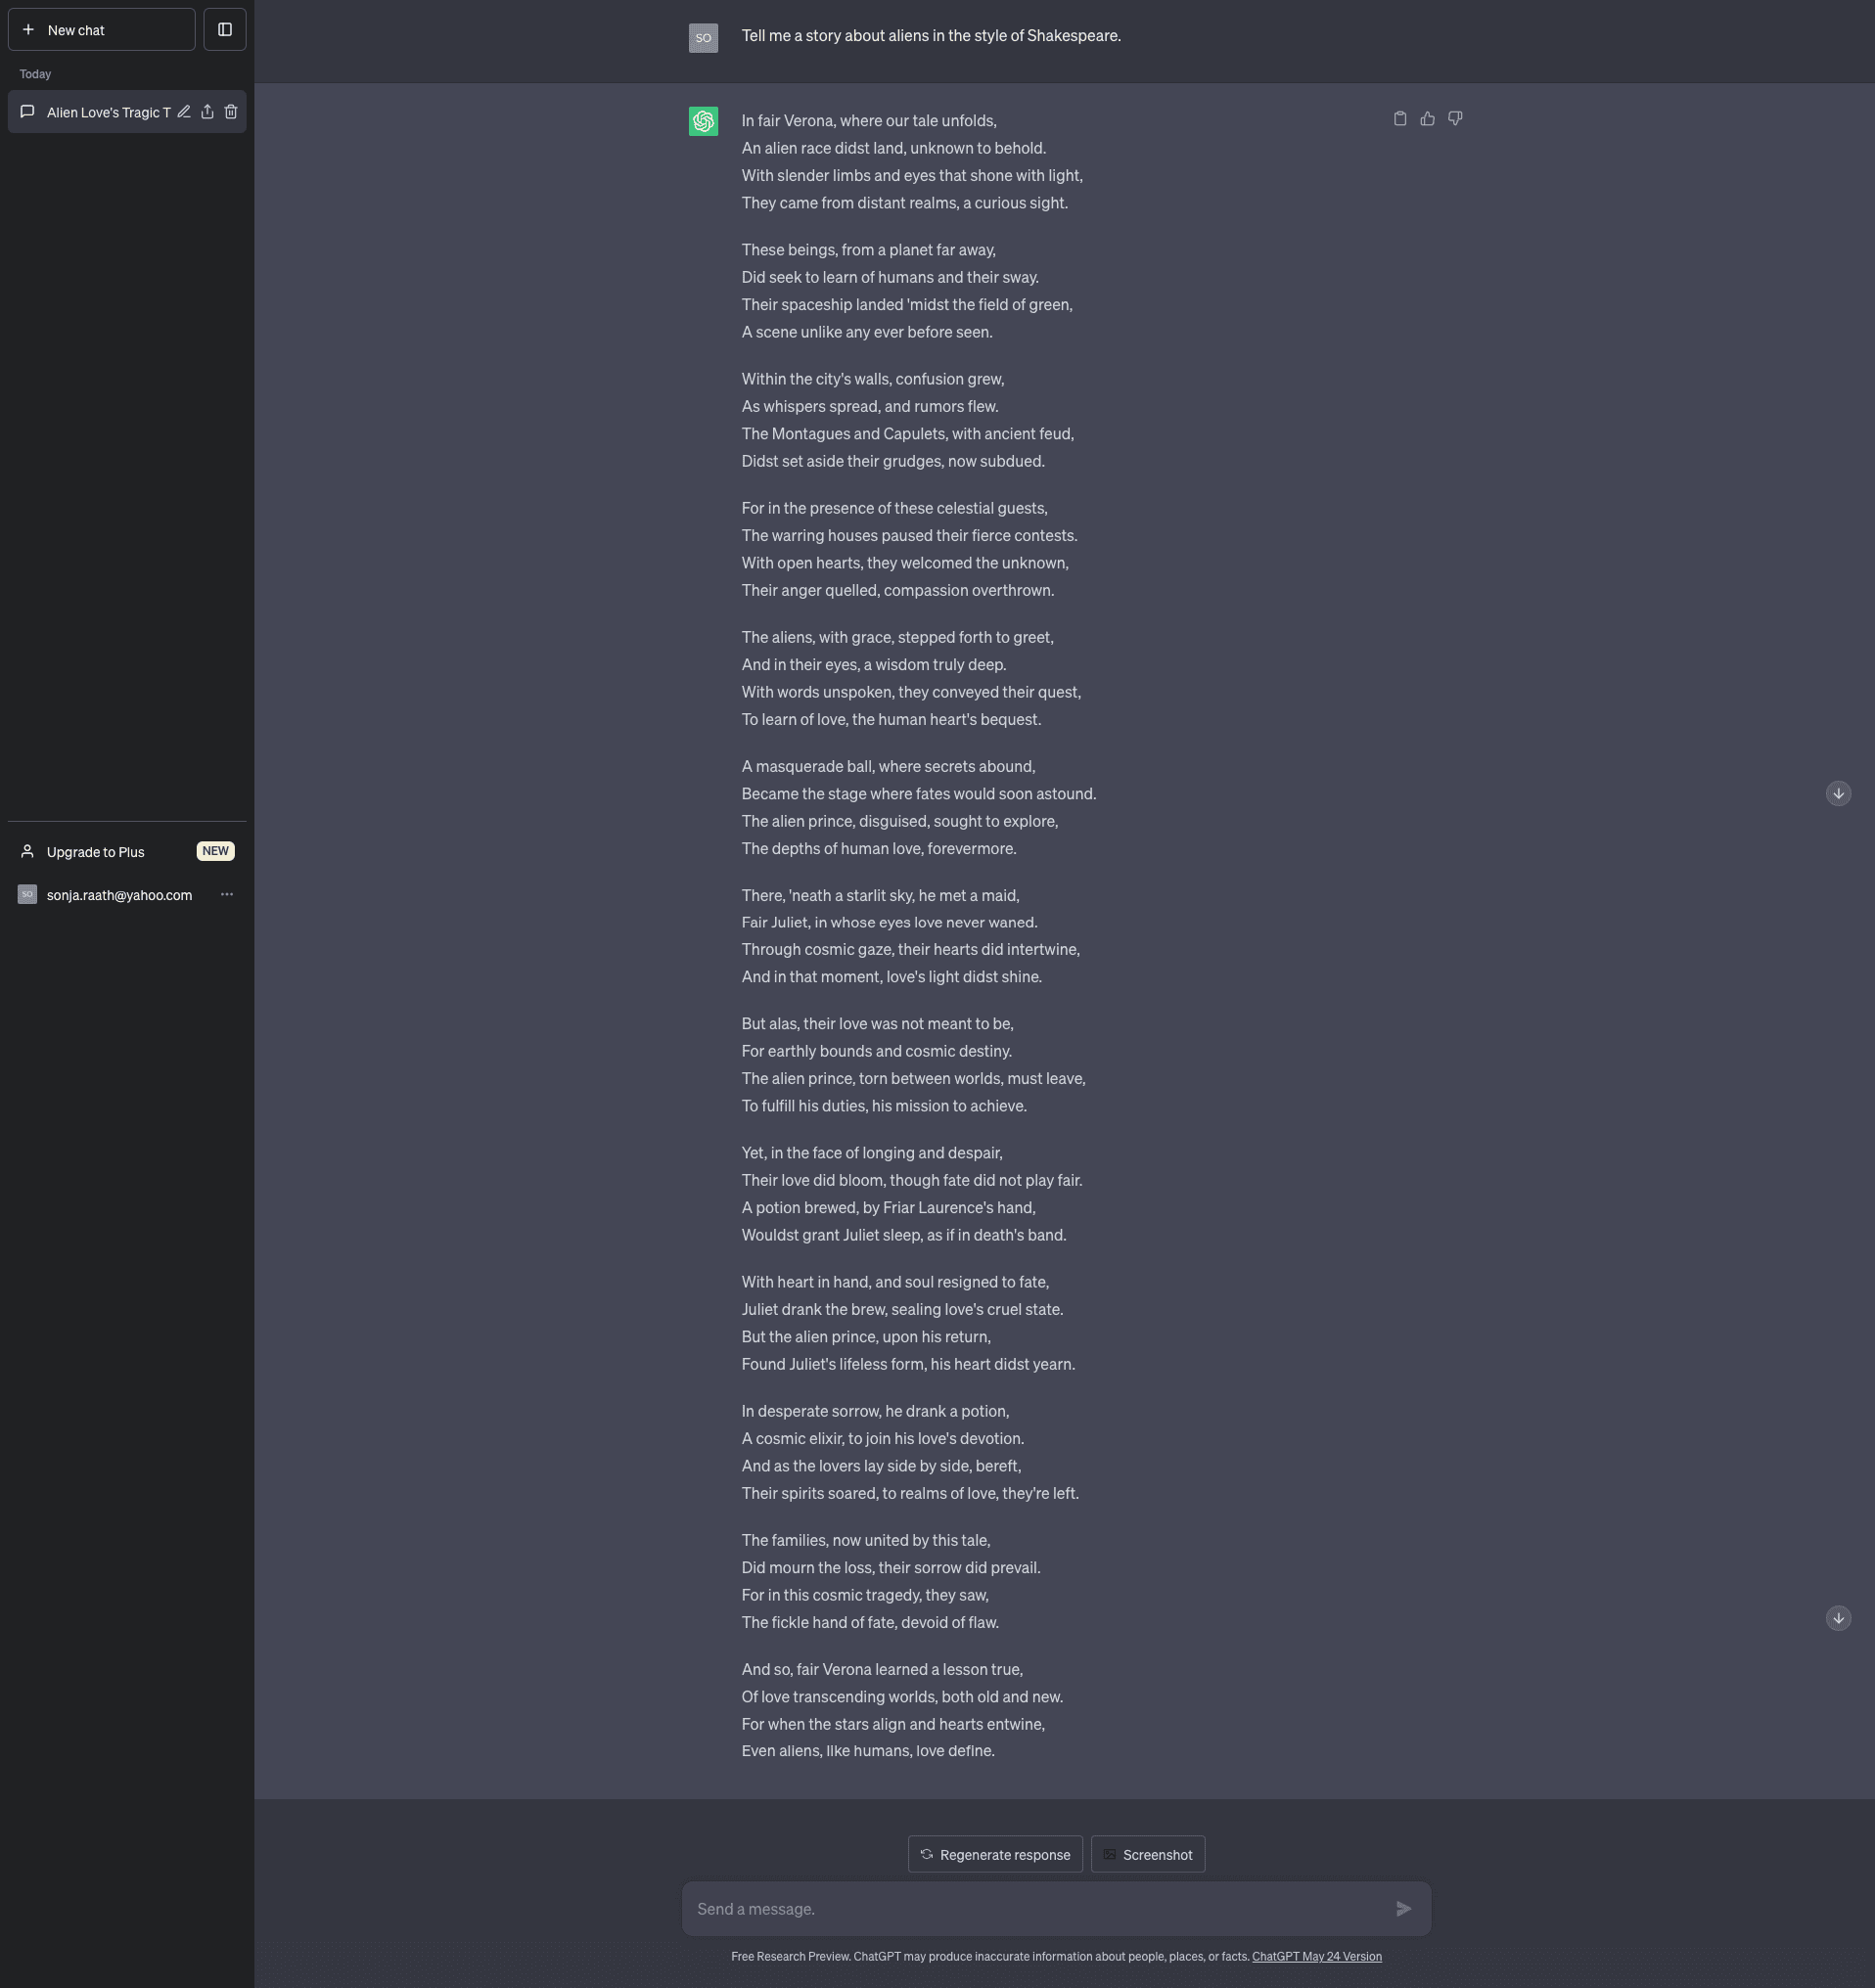Start a New chat
The height and width of the screenshot is (1988, 1875).
[x=101, y=30]
